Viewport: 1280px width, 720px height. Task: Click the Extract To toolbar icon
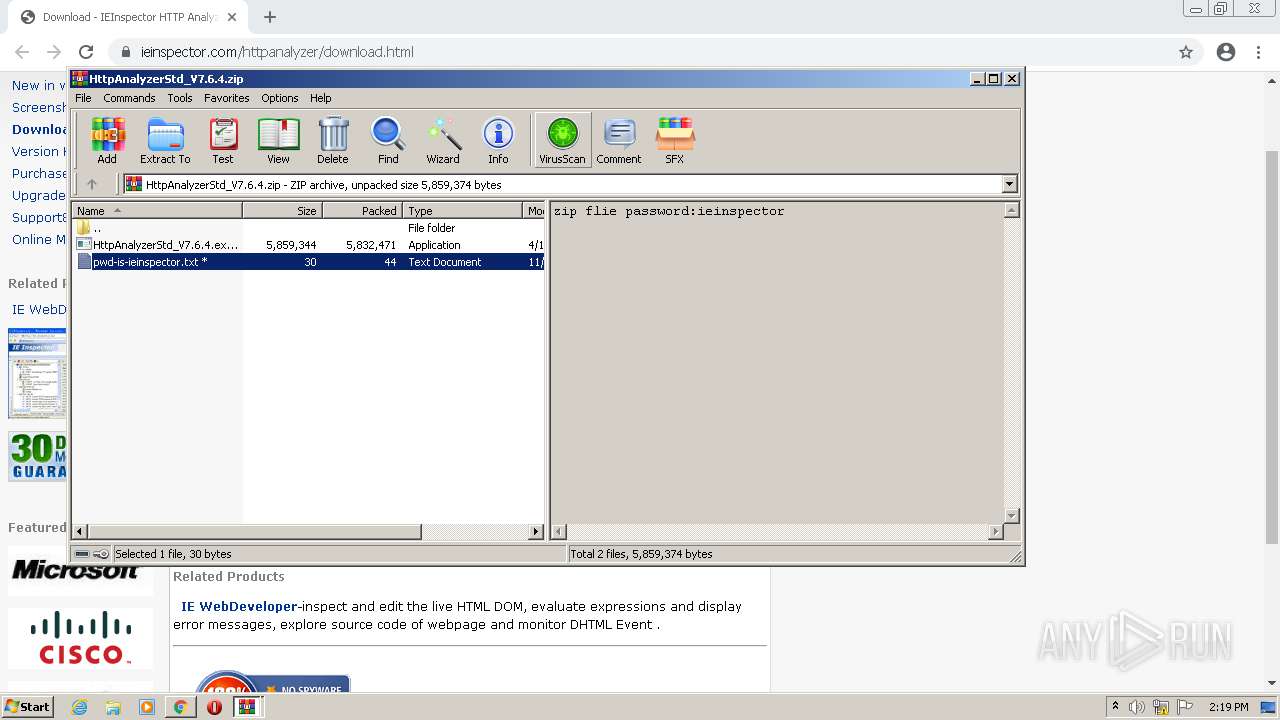[165, 140]
